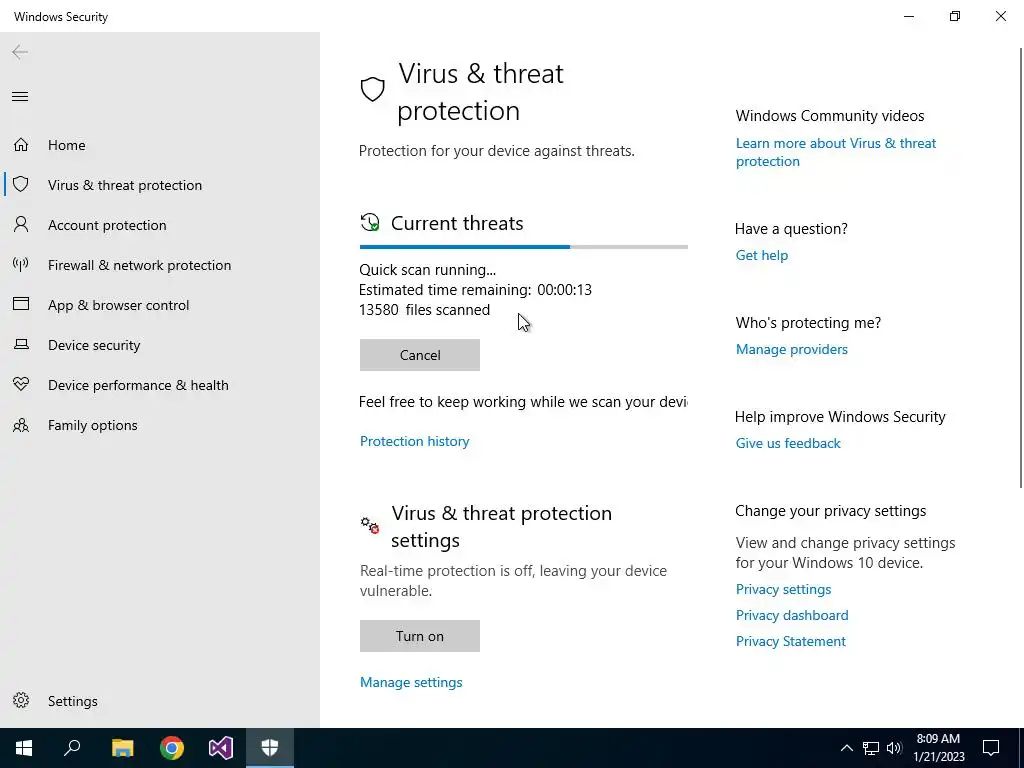
Task: Click the Firewall & network antenna icon
Action: pos(21,264)
